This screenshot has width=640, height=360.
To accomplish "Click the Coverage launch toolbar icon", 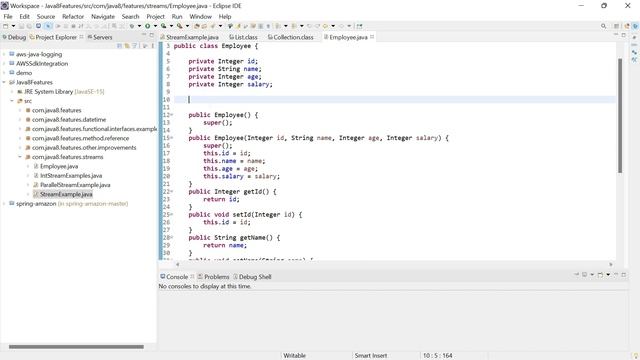I will click(x=163, y=26).
